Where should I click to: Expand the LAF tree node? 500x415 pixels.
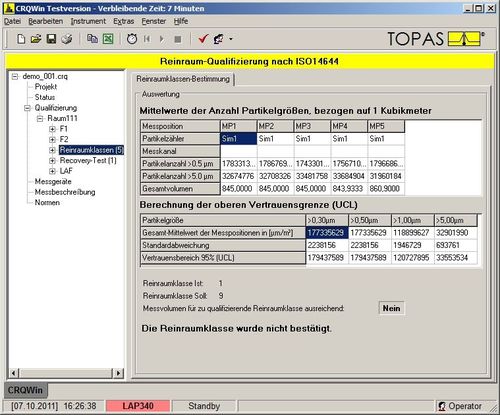tap(52, 171)
